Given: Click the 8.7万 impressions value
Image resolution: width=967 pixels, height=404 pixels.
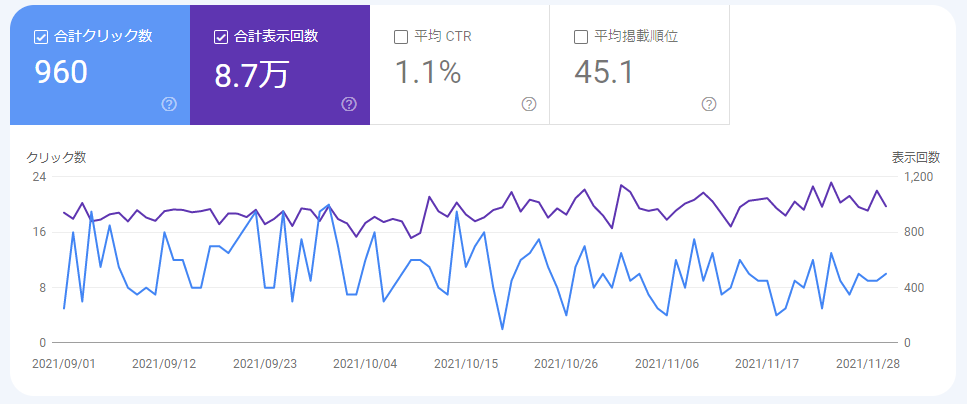Looking at the screenshot, I should click(x=251, y=74).
